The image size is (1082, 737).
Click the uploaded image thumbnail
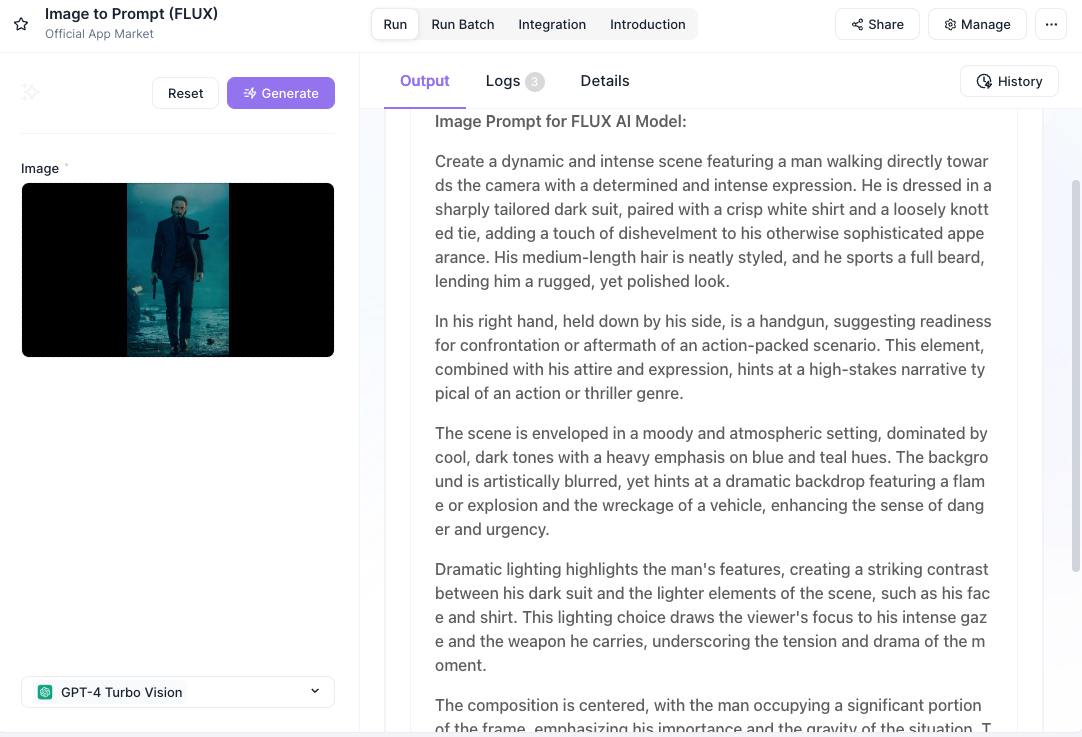click(x=178, y=270)
